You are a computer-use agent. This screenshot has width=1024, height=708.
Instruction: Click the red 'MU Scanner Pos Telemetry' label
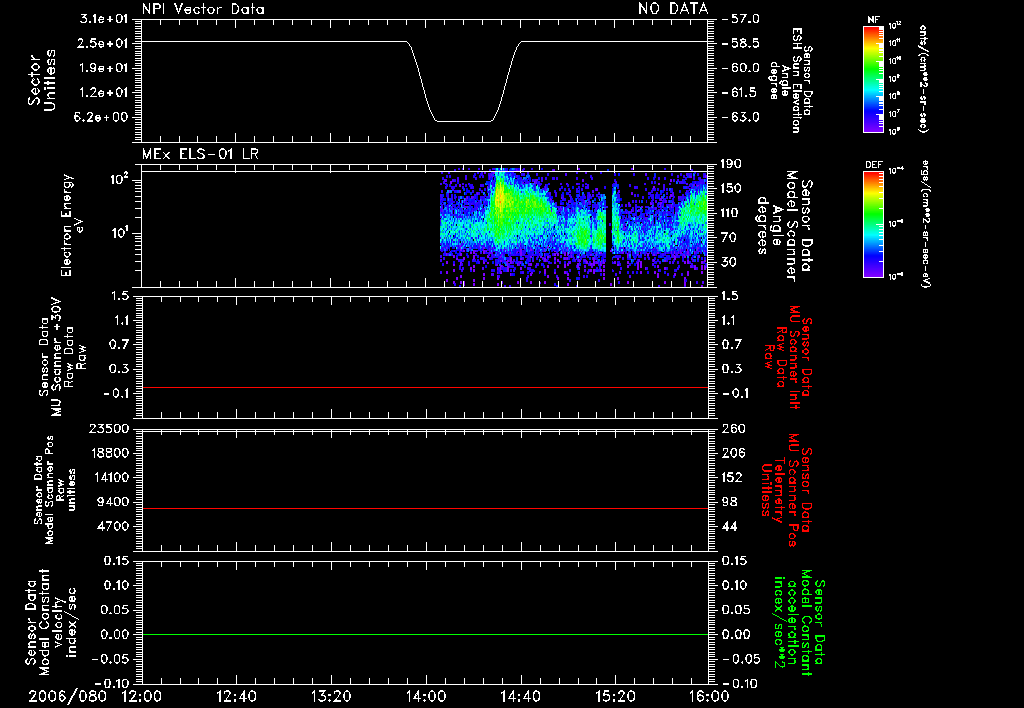point(786,490)
